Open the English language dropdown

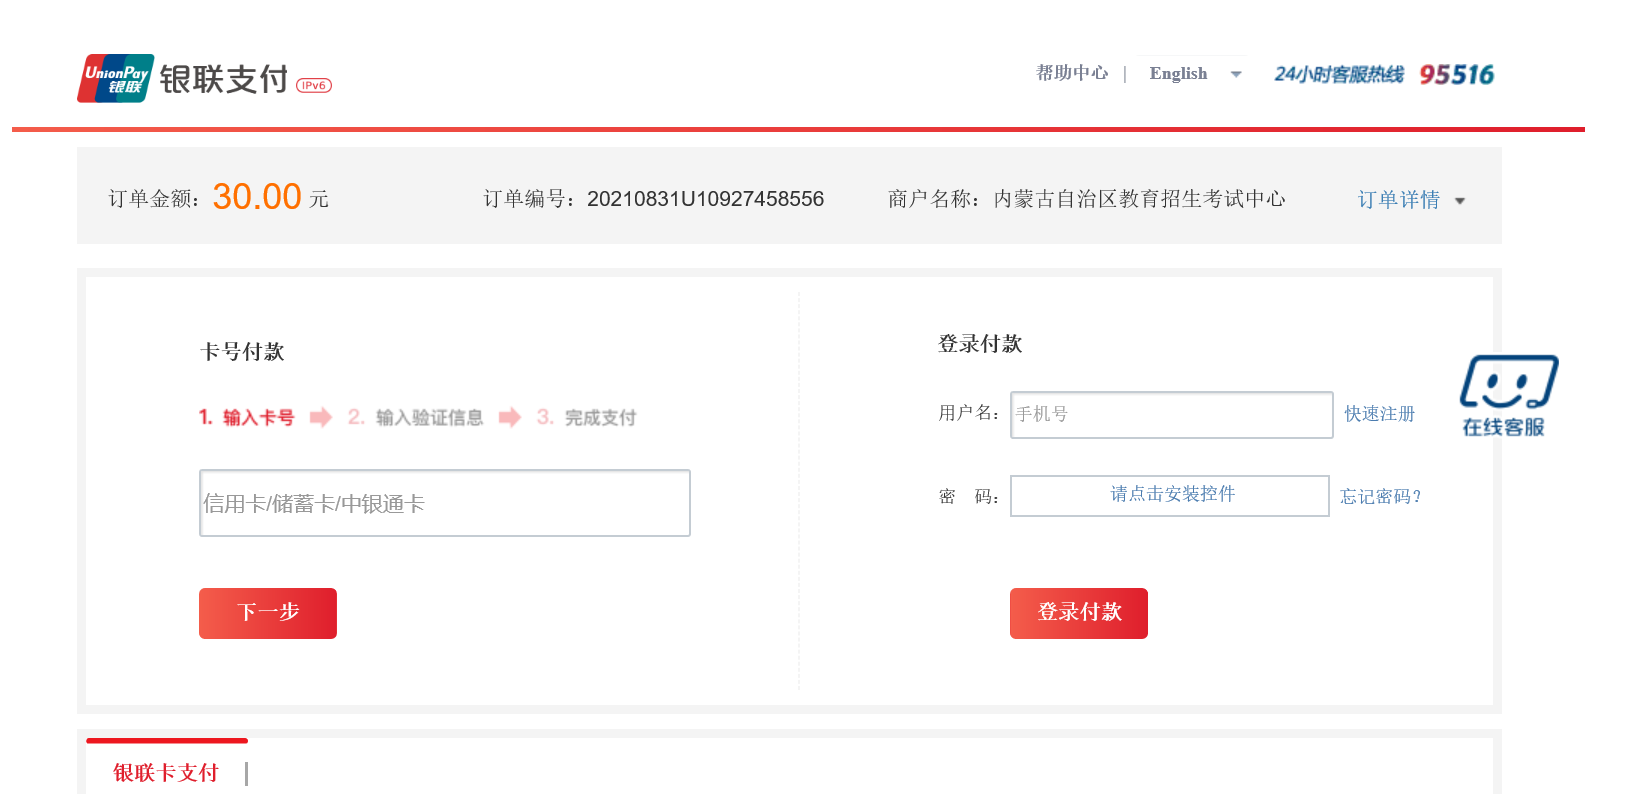coord(1178,74)
